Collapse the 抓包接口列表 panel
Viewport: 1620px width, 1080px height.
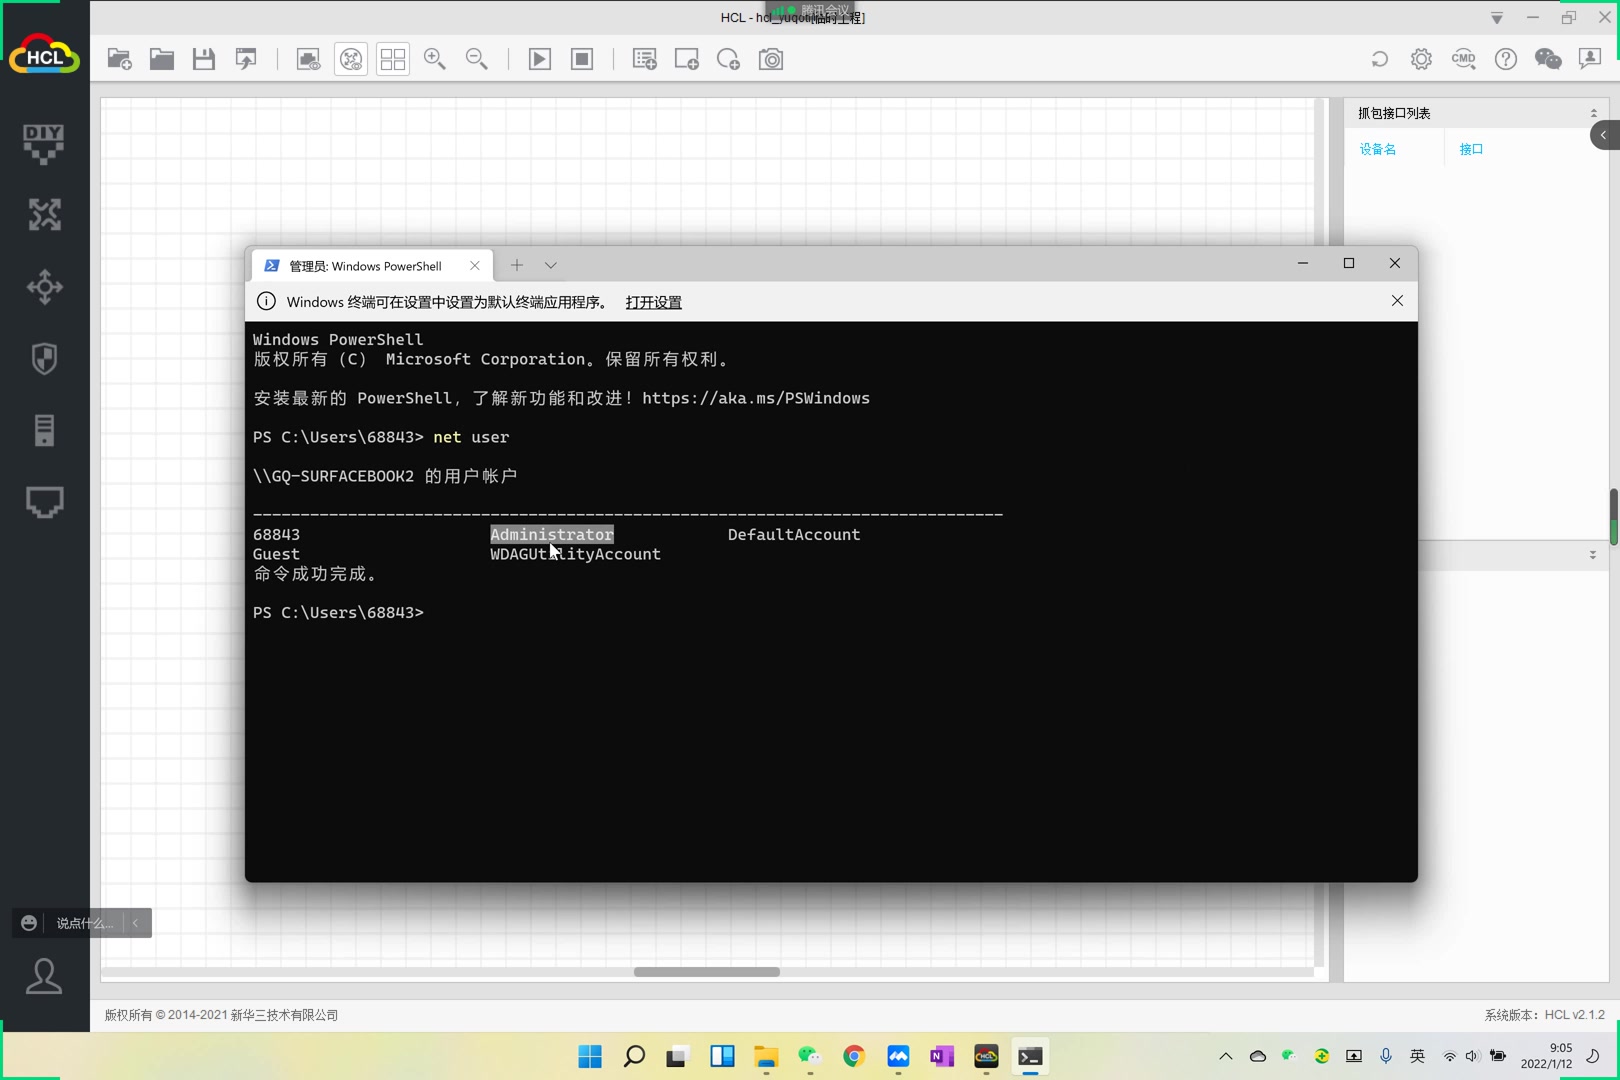coord(1593,113)
